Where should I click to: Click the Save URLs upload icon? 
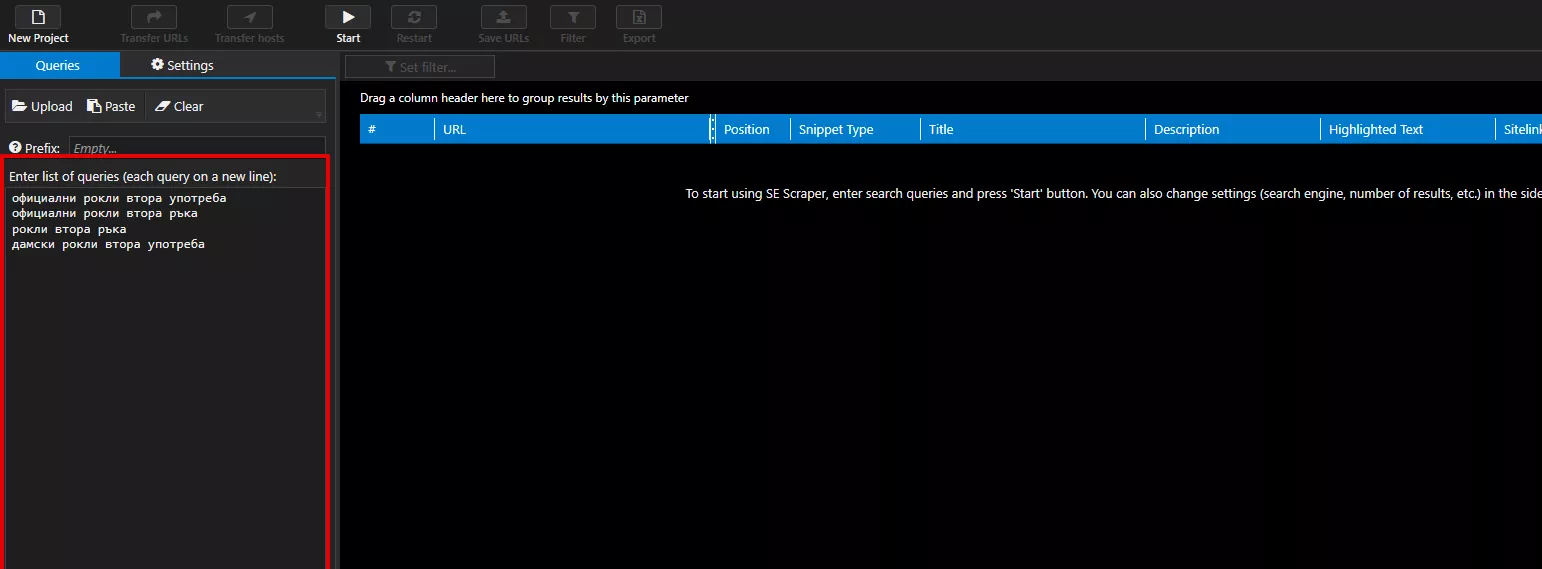(x=504, y=17)
